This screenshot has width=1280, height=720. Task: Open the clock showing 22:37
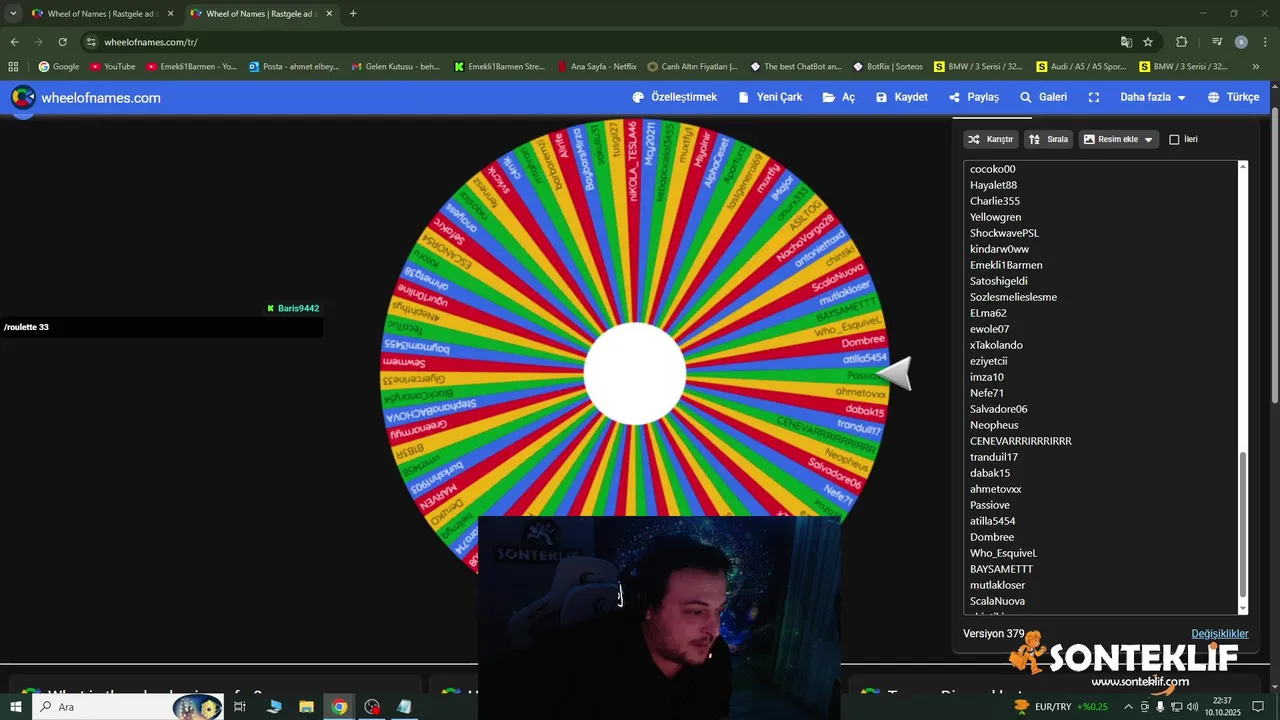[1222, 707]
